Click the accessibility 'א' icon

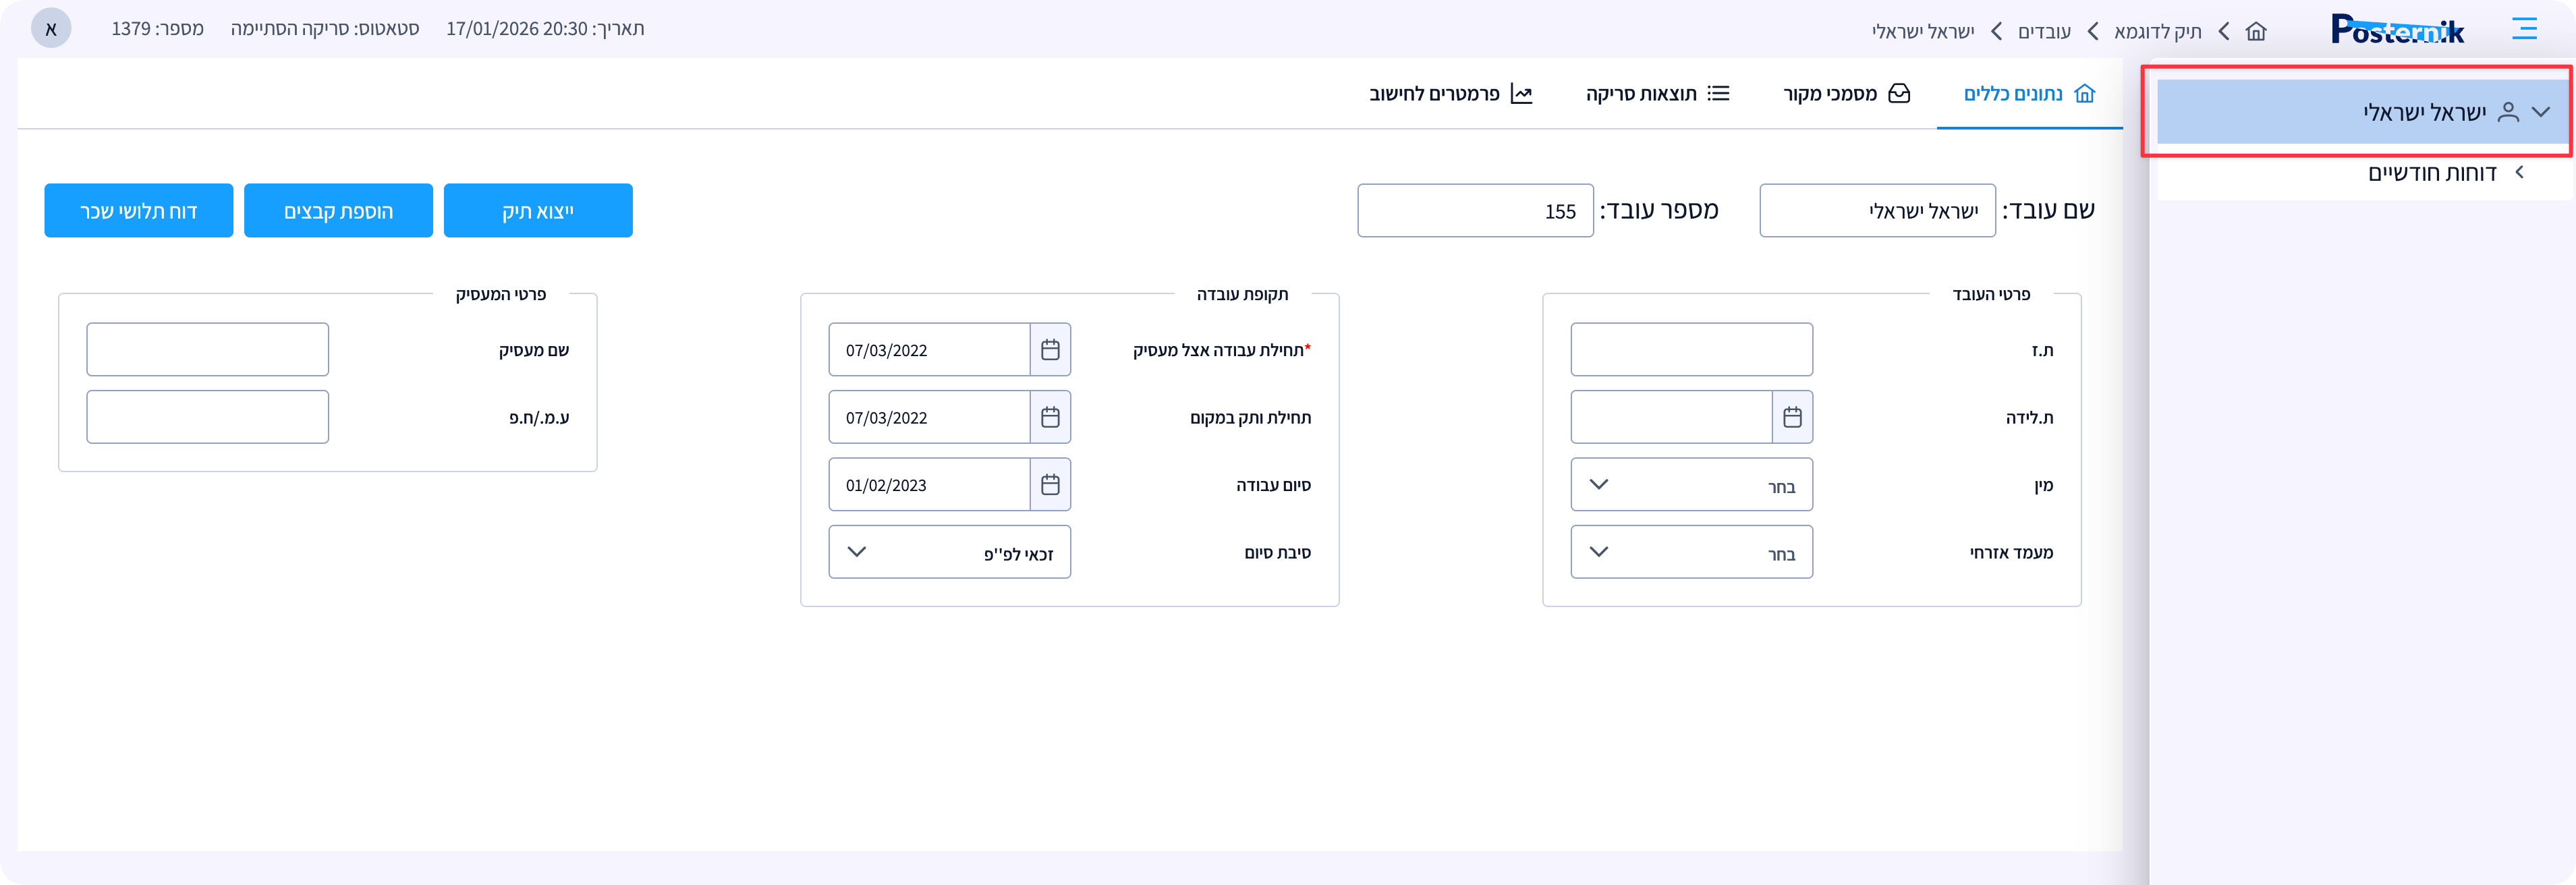click(51, 28)
